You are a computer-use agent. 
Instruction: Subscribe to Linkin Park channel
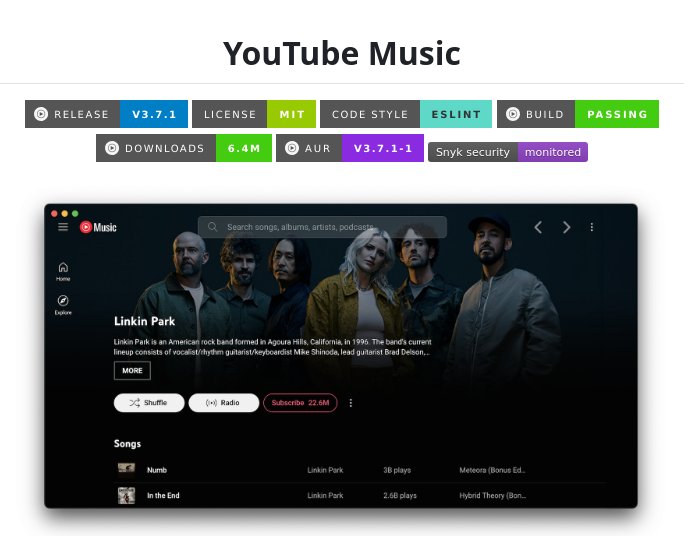tap(300, 403)
